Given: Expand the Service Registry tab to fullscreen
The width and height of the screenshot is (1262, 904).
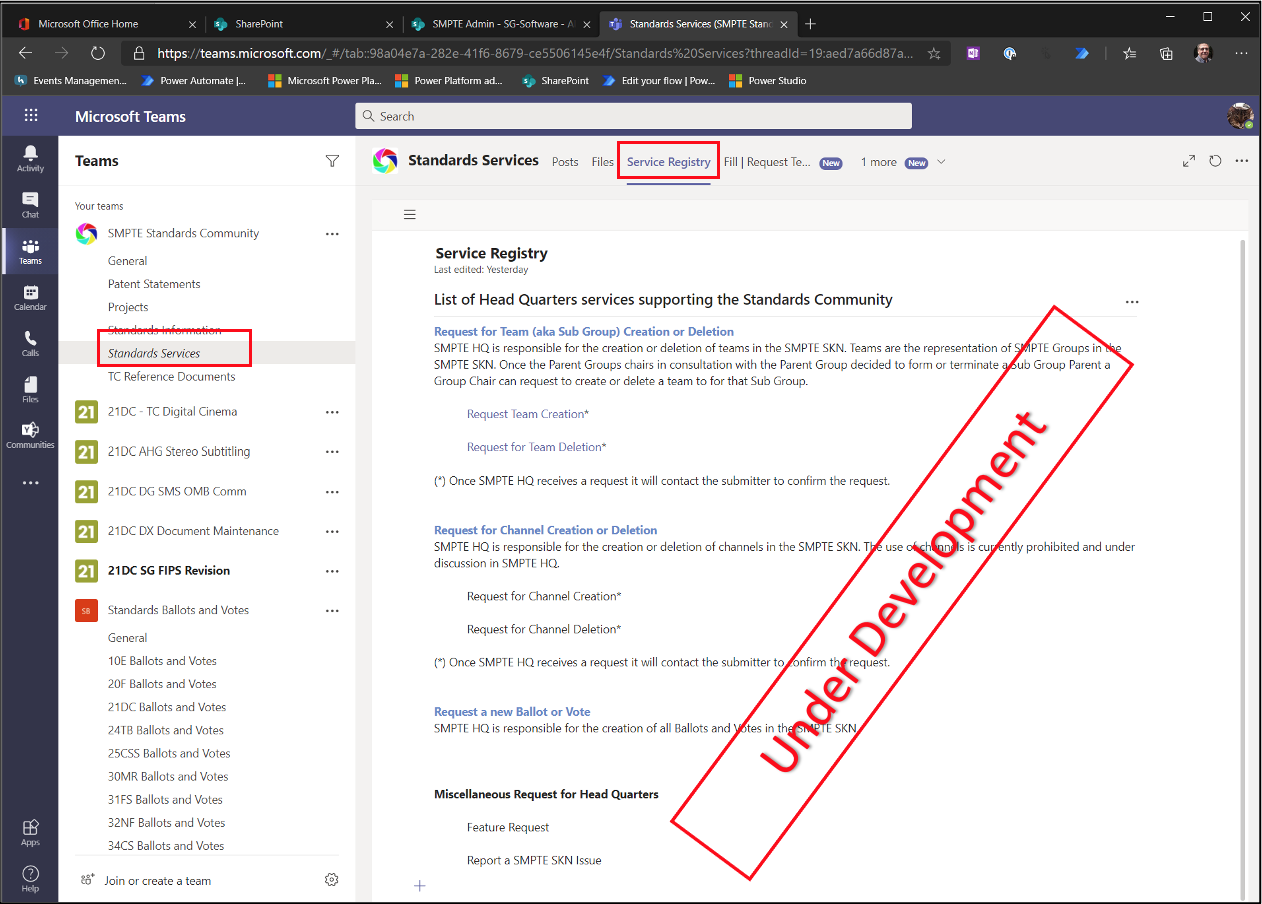Looking at the screenshot, I should (x=1189, y=160).
